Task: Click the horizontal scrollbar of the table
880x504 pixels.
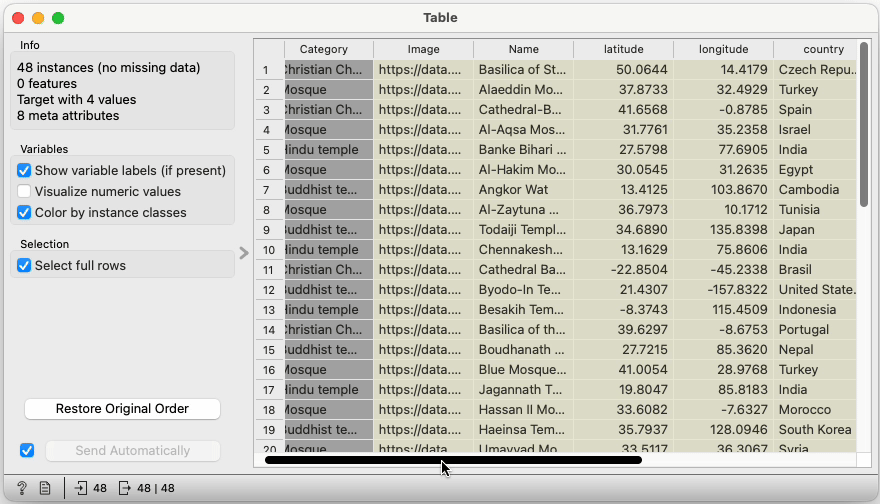Action: (x=453, y=460)
